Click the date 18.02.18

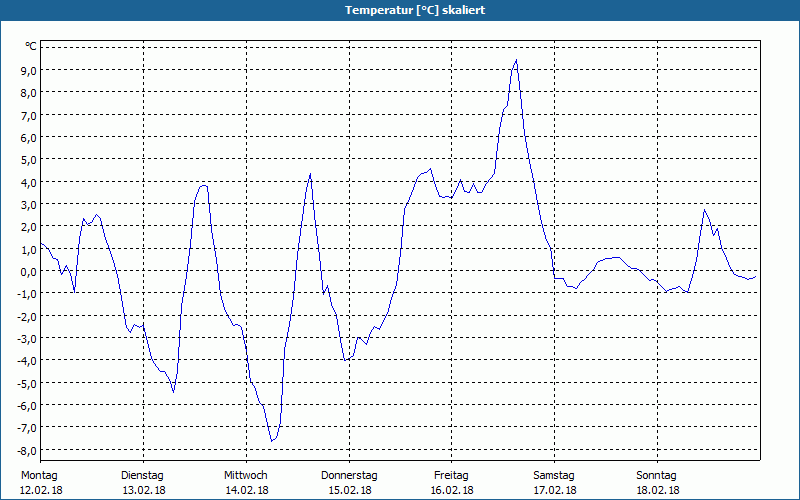tap(658, 490)
